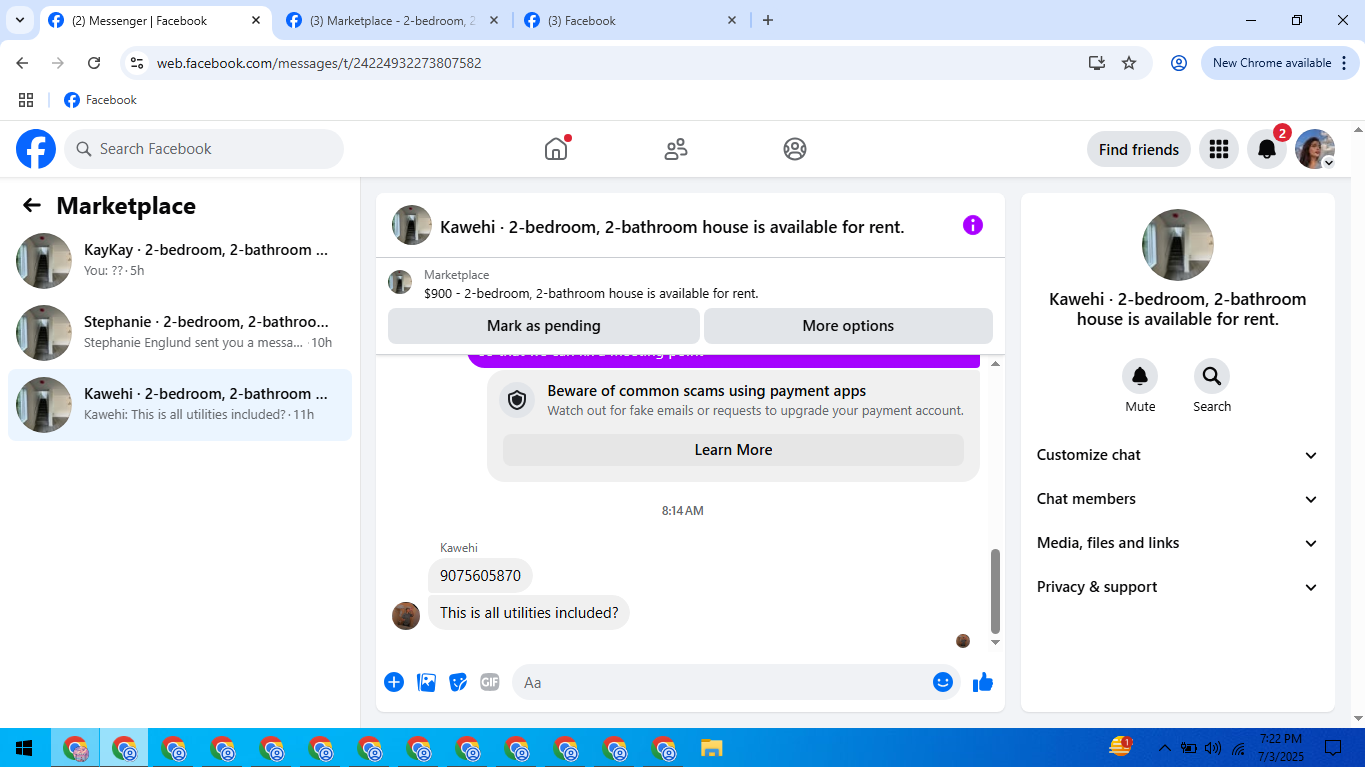Image resolution: width=1365 pixels, height=767 pixels.
Task: Click the chat messages scrollbar thumb
Action: [995, 591]
